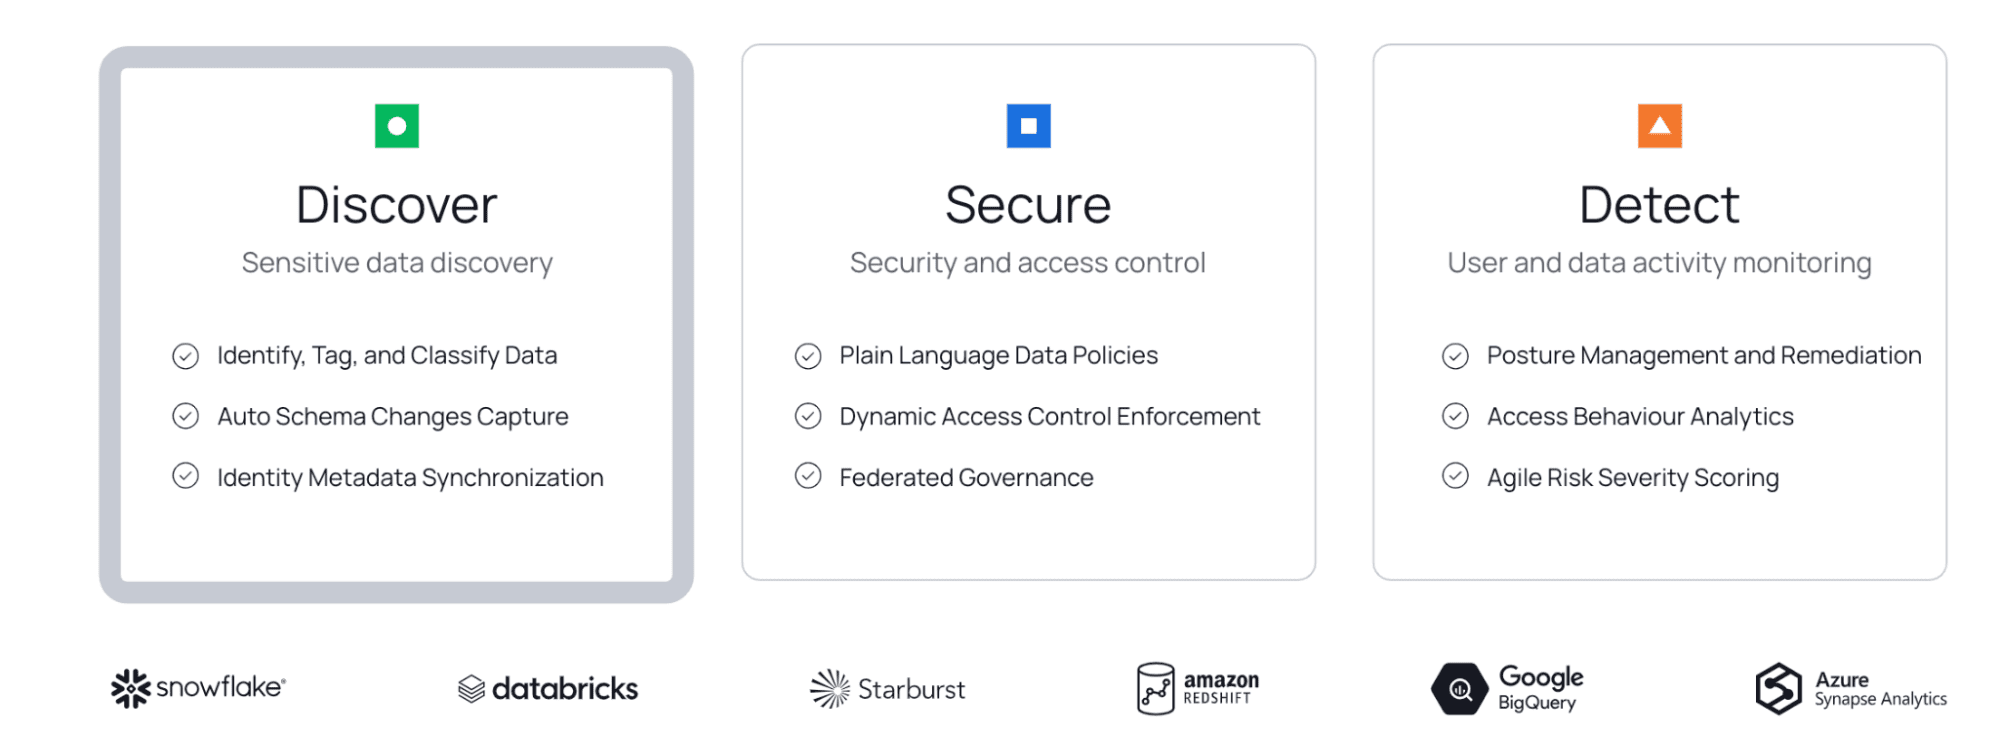The image size is (1999, 736).
Task: Open the Databricks logo
Action: click(x=548, y=688)
